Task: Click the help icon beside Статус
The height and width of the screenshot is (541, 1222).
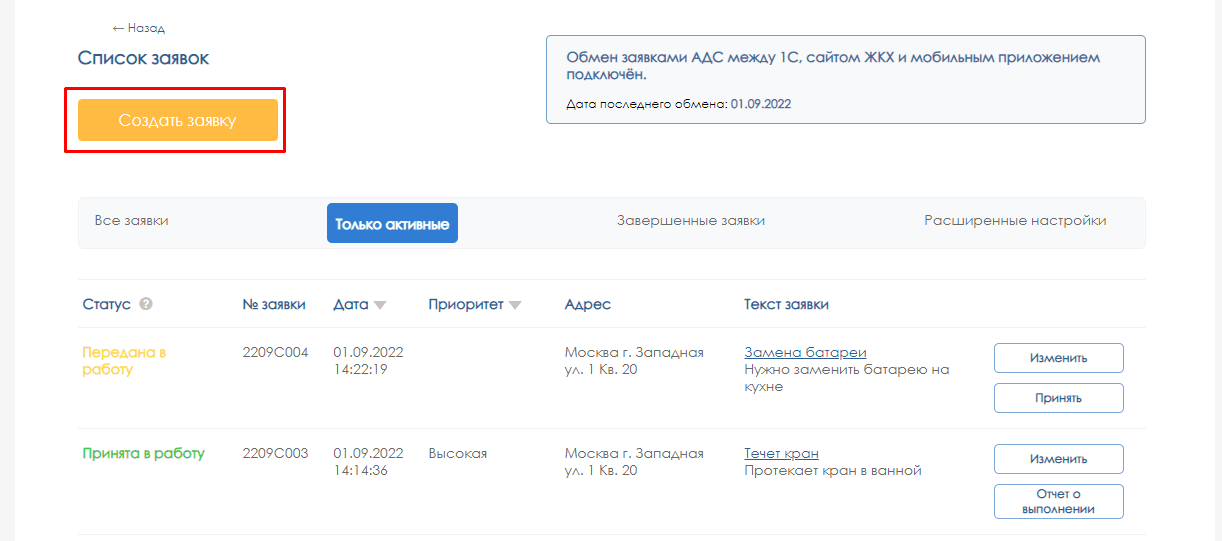Action: click(146, 305)
